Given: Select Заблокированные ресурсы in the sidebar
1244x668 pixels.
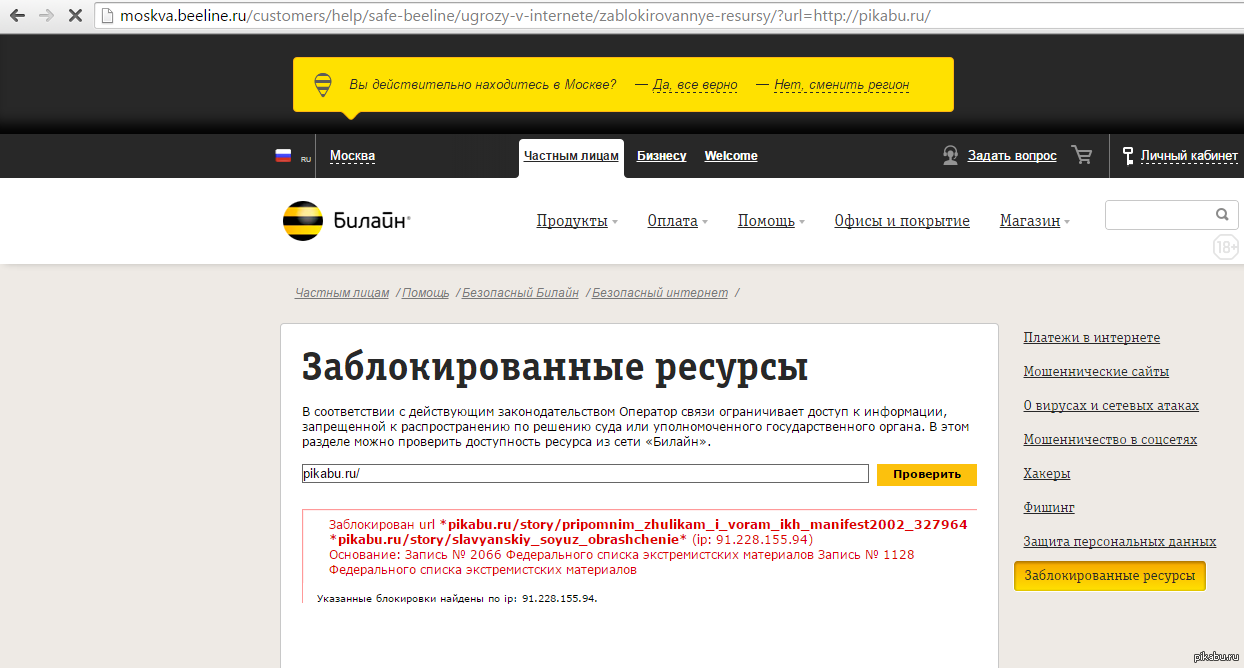Looking at the screenshot, I should pos(1110,576).
